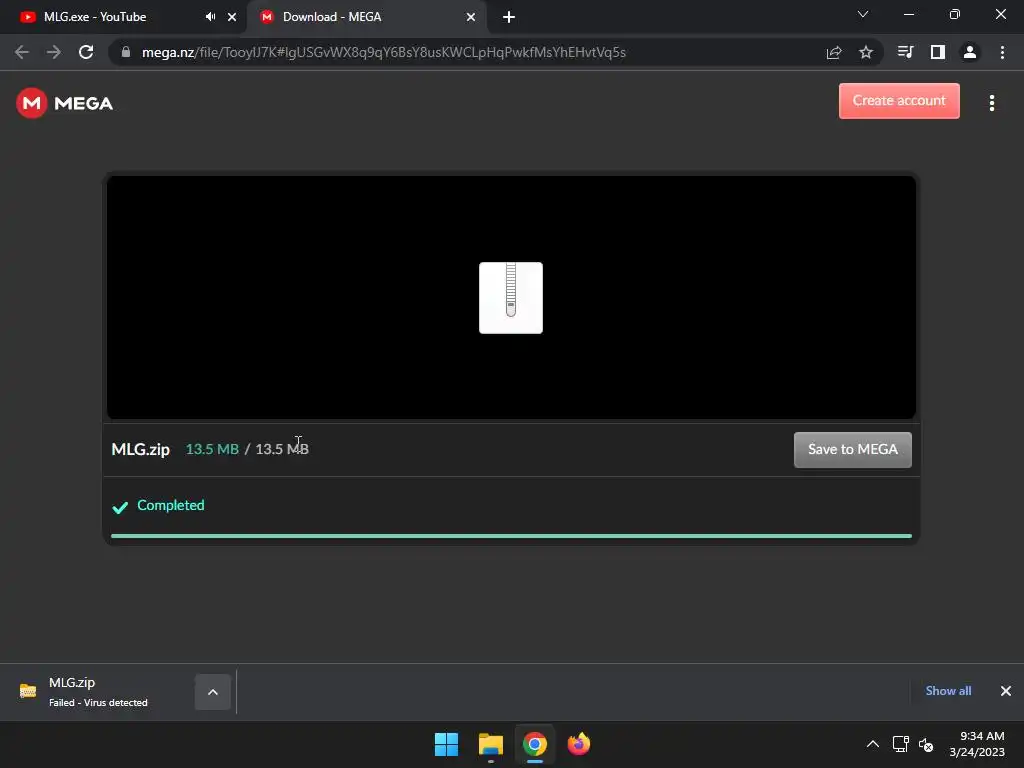The width and height of the screenshot is (1024, 768).
Task: Click the downloaded zip folder icon
Action: [x=27, y=691]
